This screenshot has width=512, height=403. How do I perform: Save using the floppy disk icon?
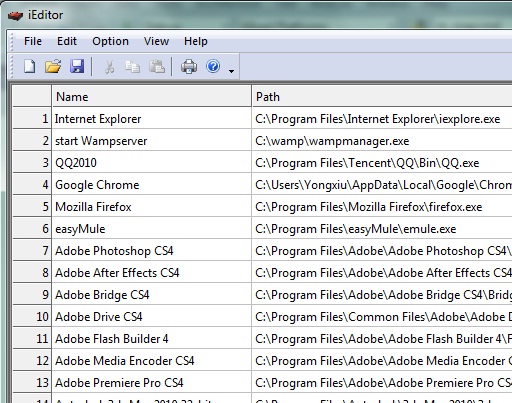[77, 66]
